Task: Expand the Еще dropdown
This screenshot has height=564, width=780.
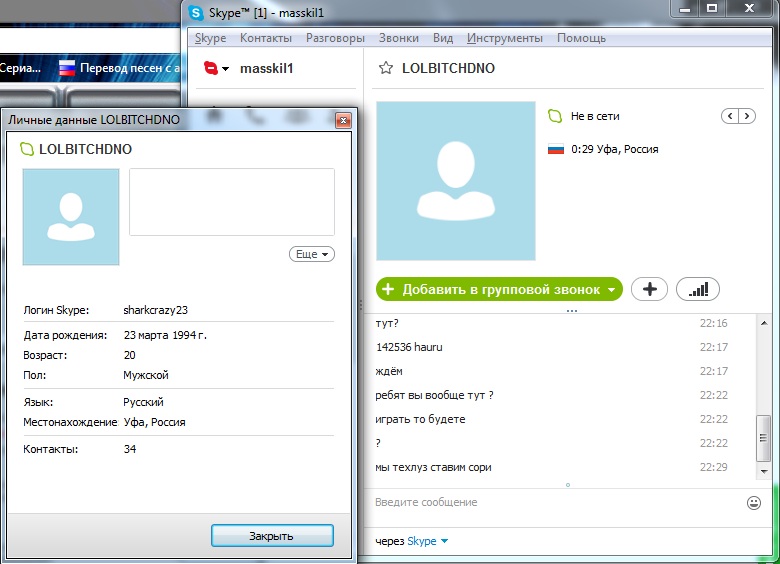Action: 312,254
